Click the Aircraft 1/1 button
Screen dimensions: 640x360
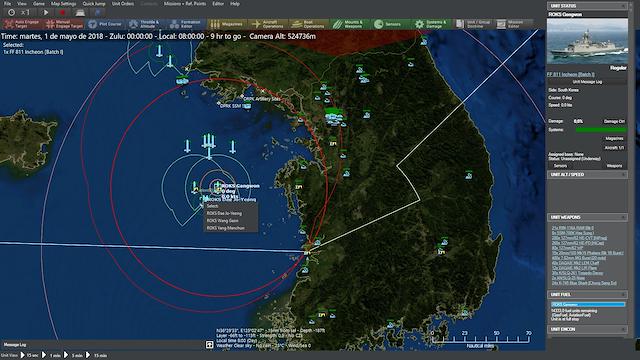point(614,147)
